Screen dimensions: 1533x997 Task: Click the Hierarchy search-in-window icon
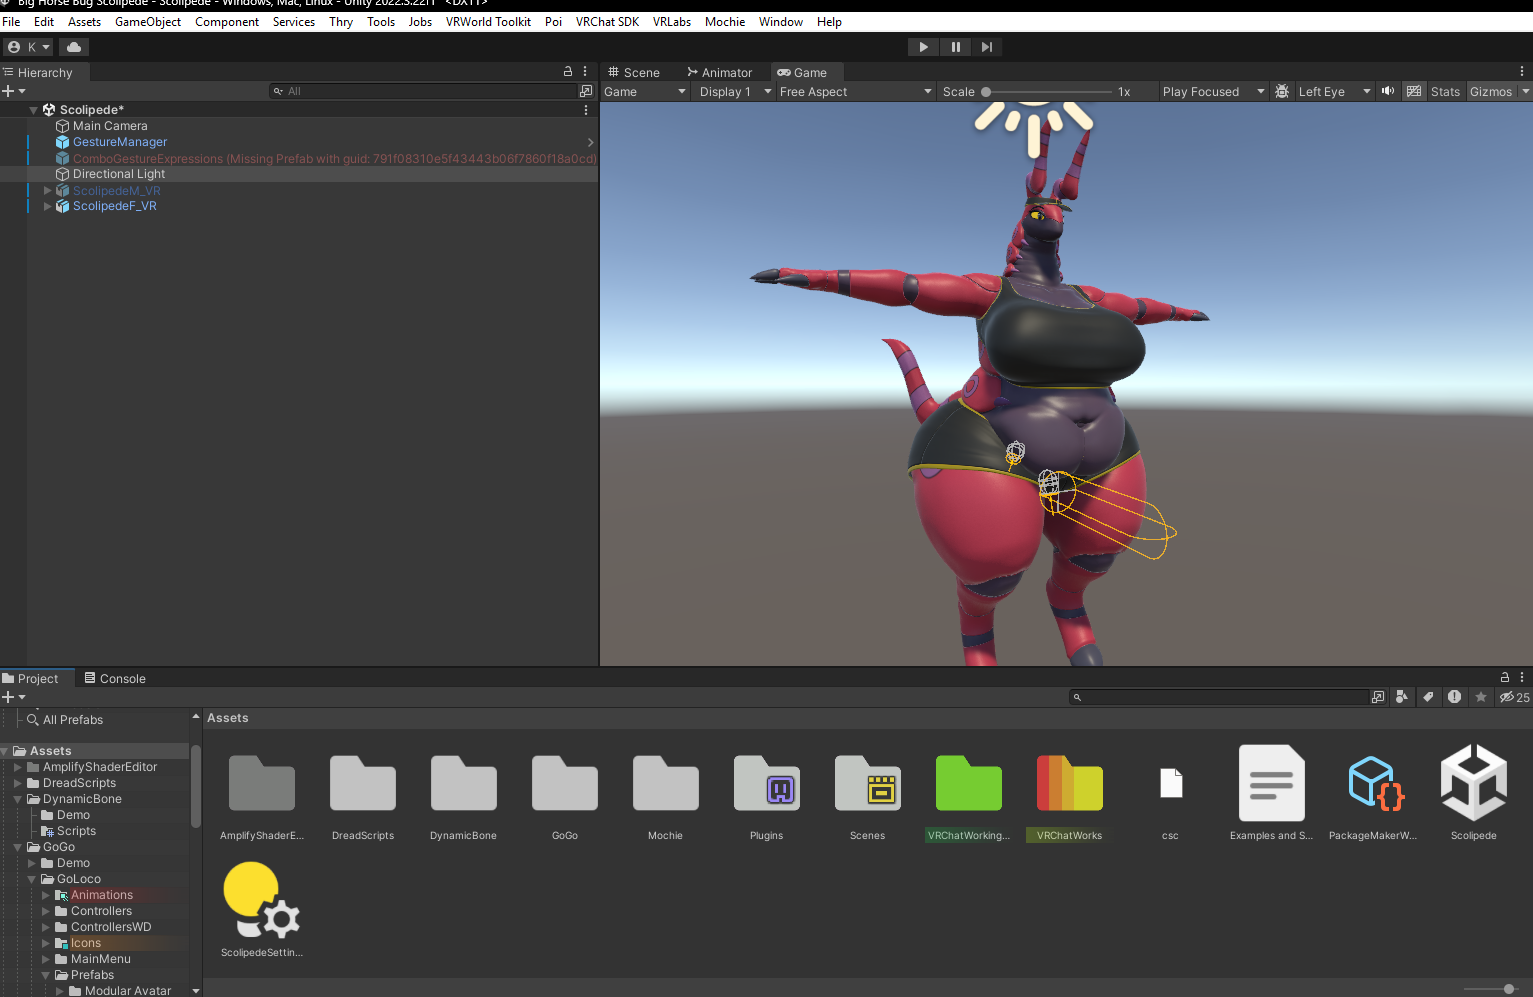[586, 91]
